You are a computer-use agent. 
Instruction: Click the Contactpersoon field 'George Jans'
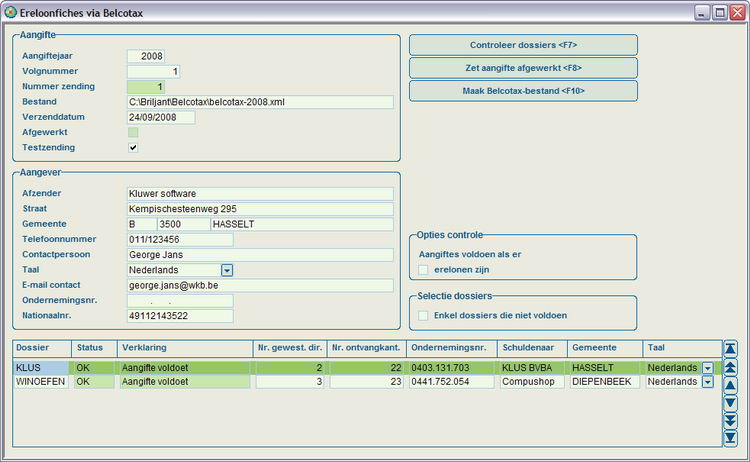tap(260, 255)
